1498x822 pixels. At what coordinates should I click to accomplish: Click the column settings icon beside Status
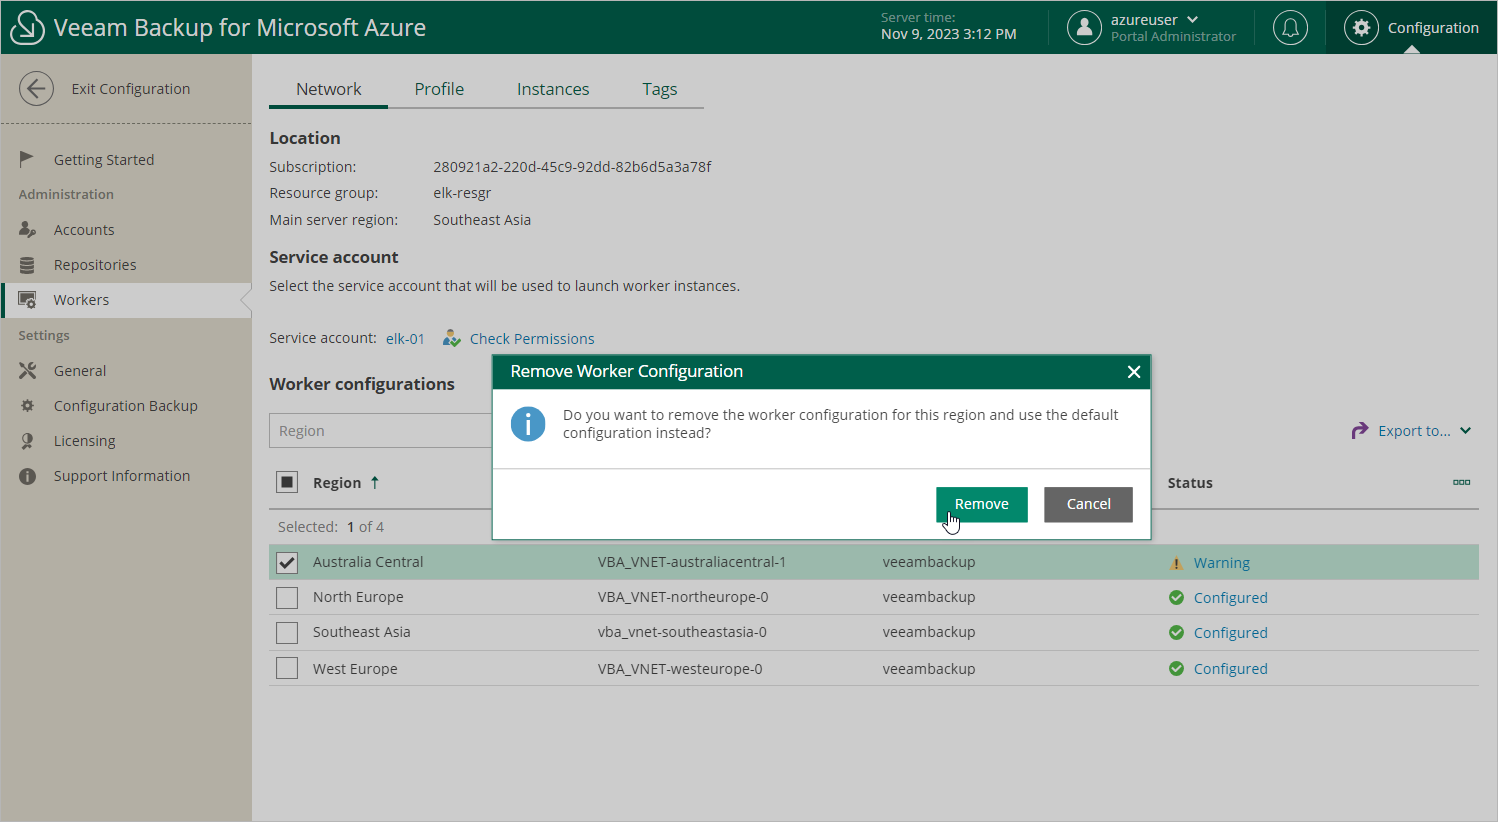1461,483
